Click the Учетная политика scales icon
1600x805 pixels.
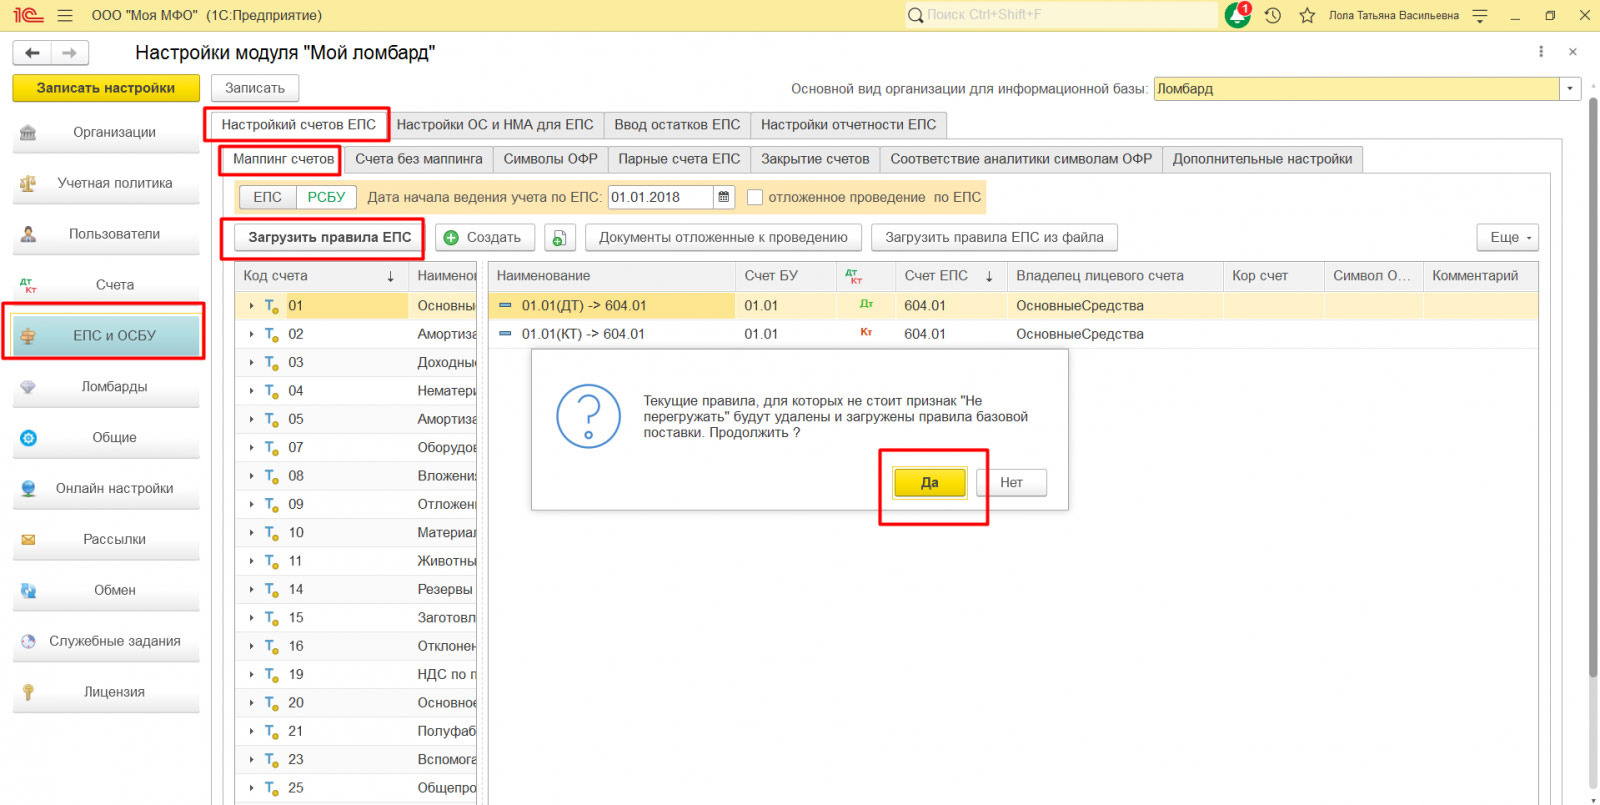pyautogui.click(x=28, y=184)
